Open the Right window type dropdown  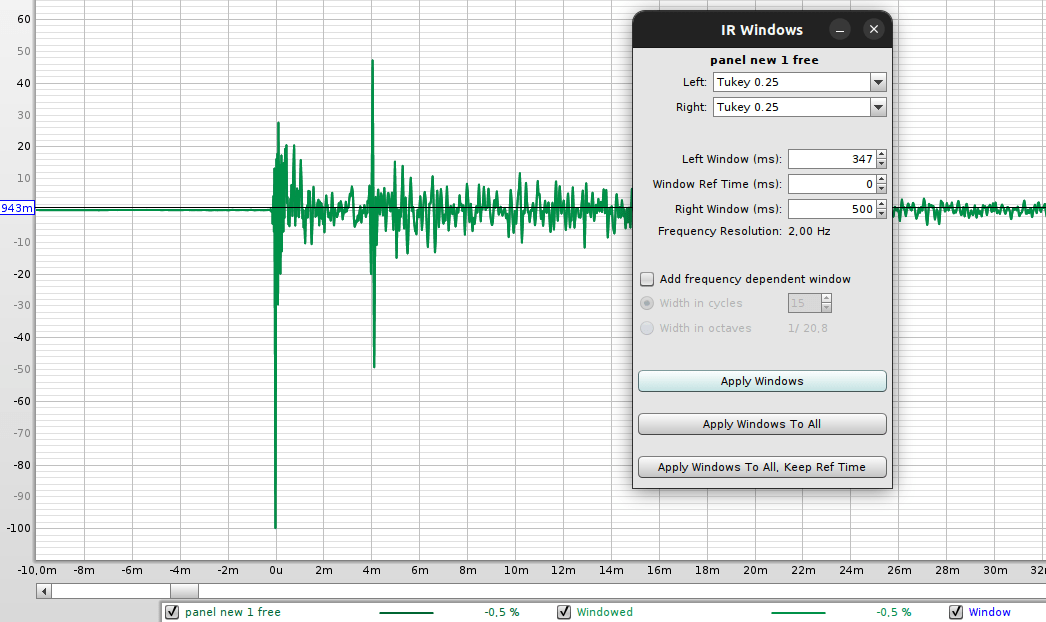[x=878, y=107]
